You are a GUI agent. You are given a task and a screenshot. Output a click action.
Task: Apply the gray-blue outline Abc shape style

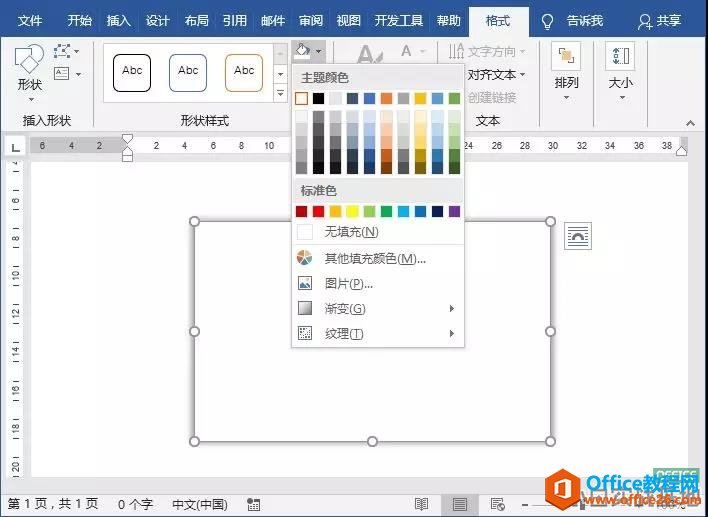coord(188,73)
